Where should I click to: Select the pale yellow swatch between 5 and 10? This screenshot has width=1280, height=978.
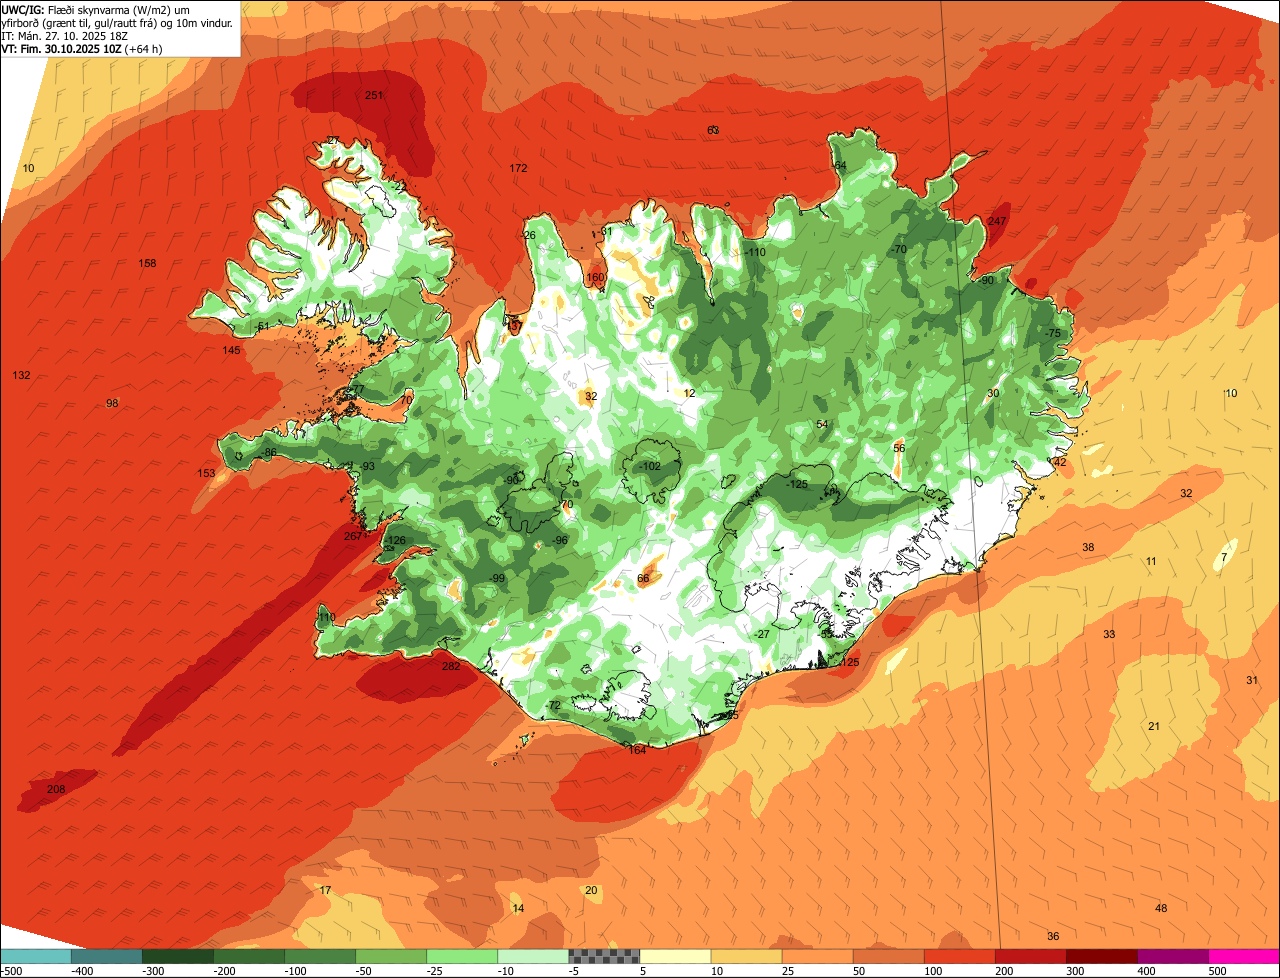(x=675, y=956)
